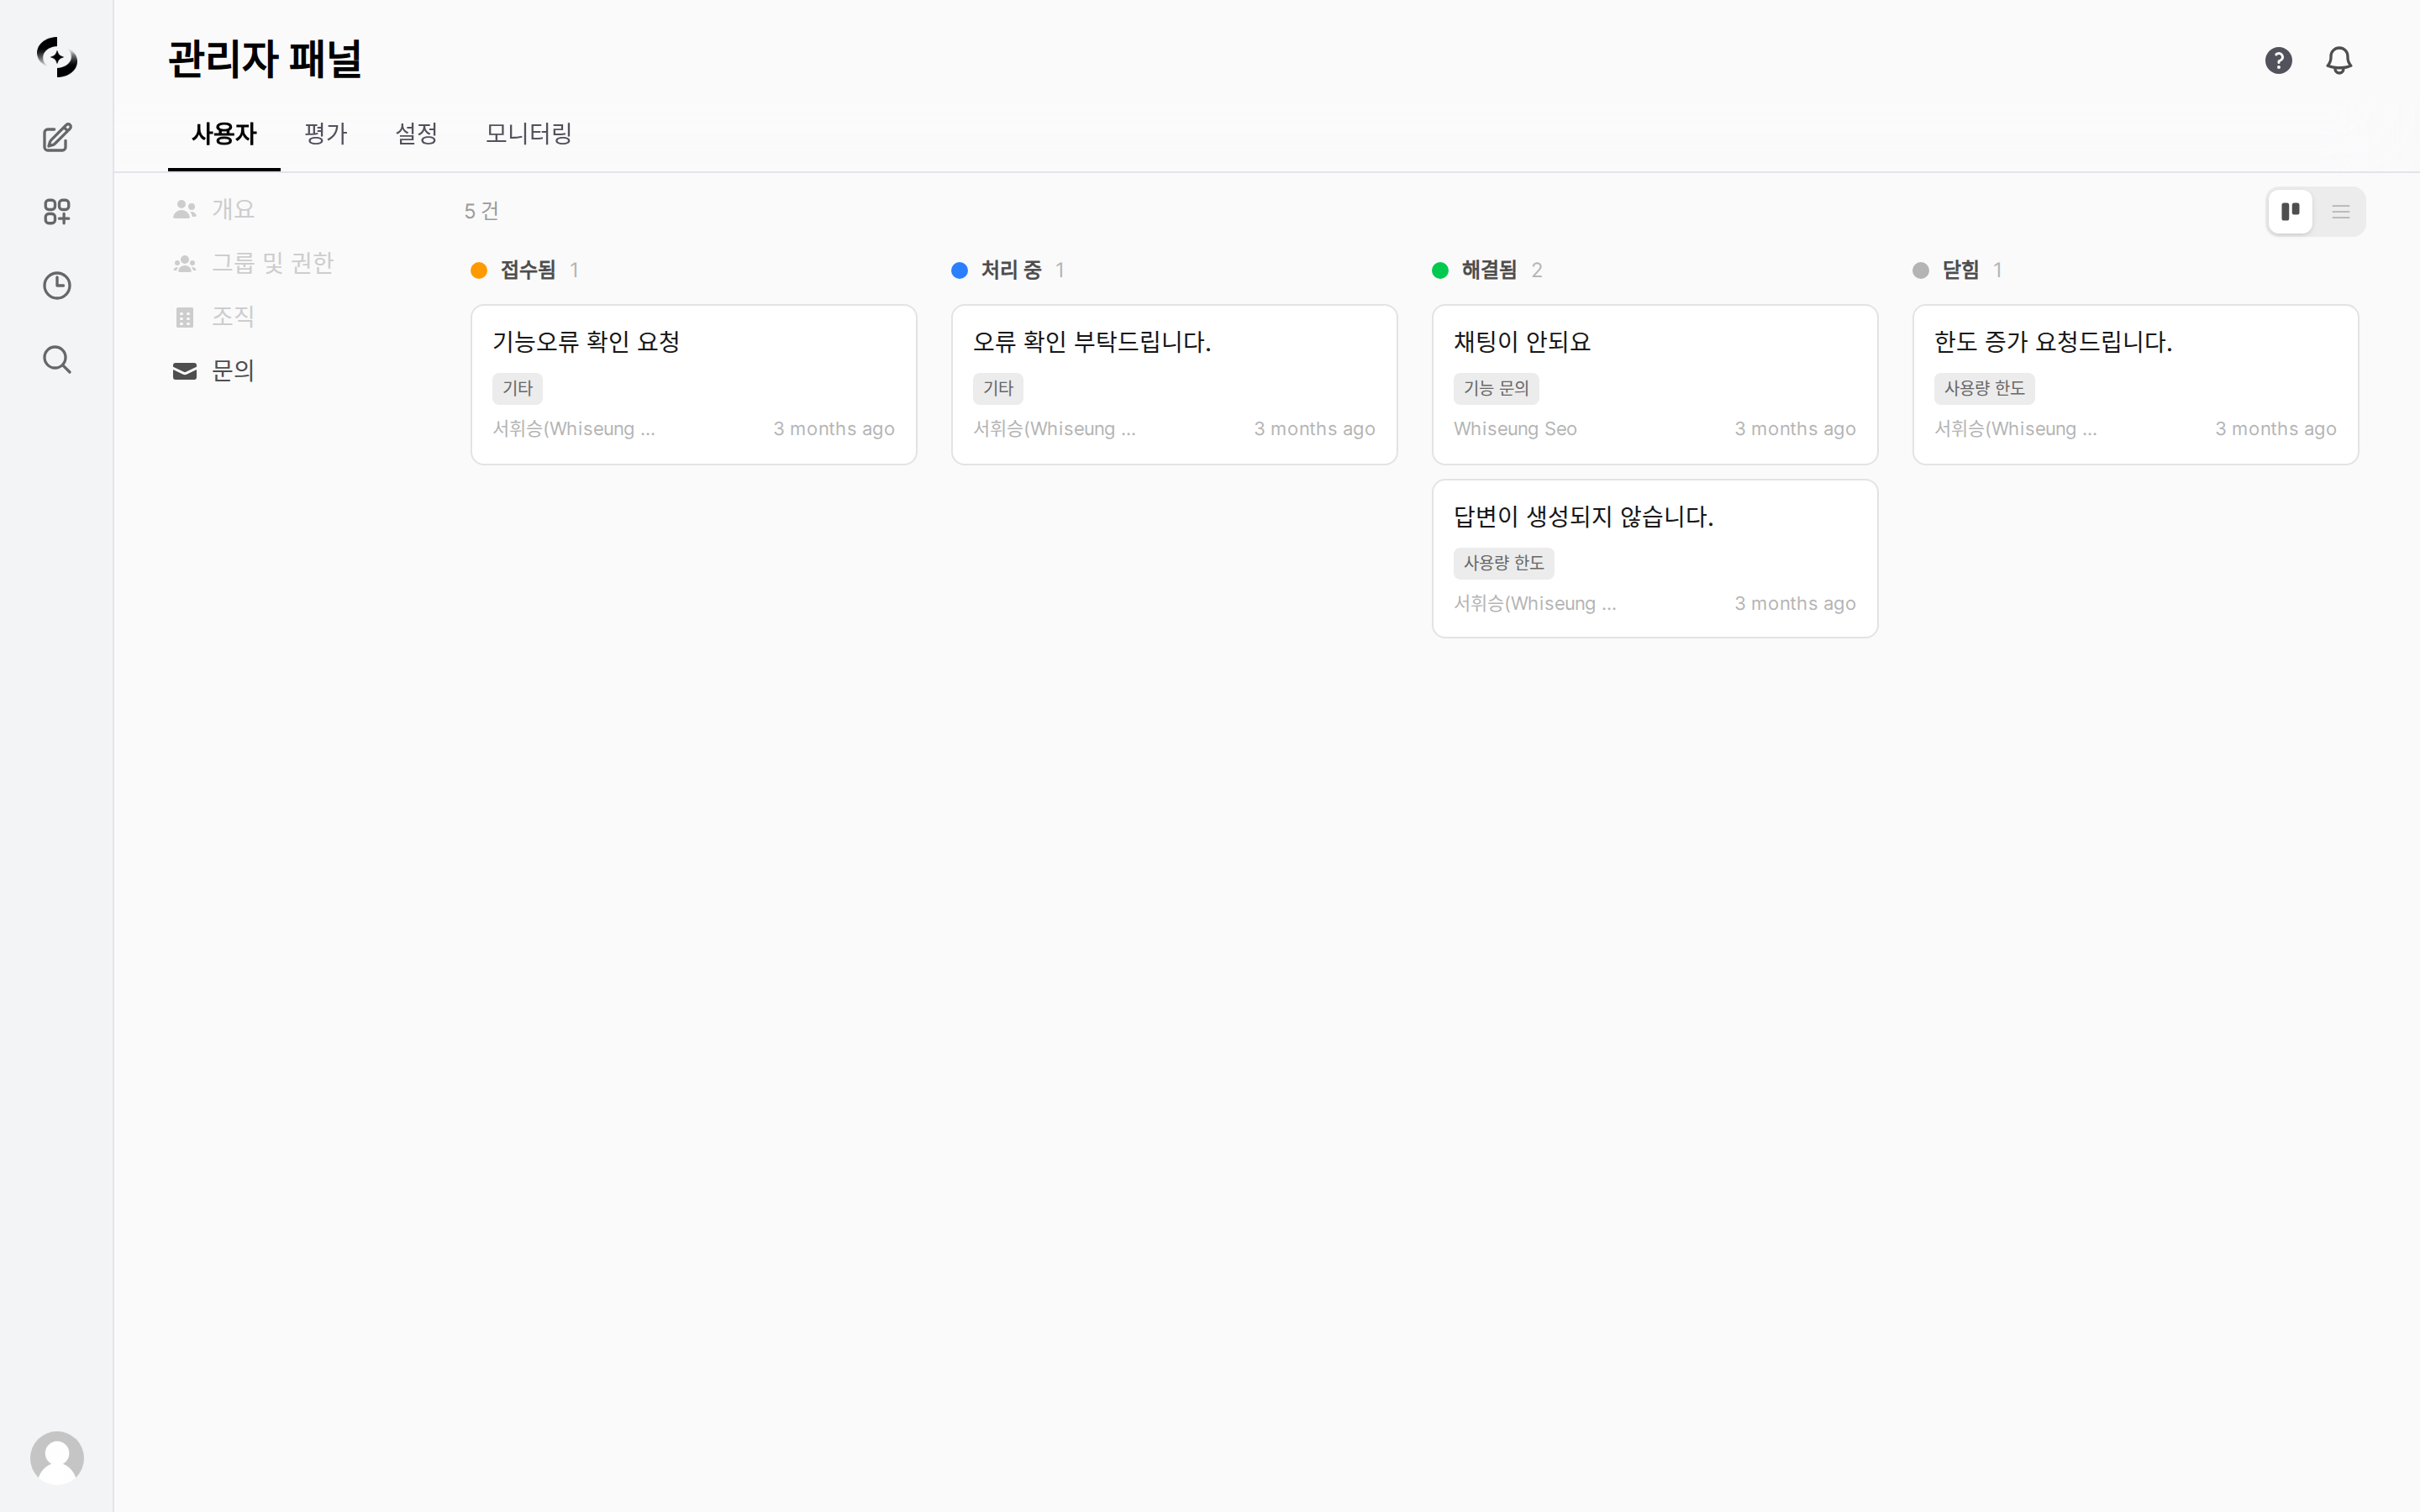Click Whiseung Seo author name
Viewport: 2420px width, 1512px height.
tap(1515, 429)
